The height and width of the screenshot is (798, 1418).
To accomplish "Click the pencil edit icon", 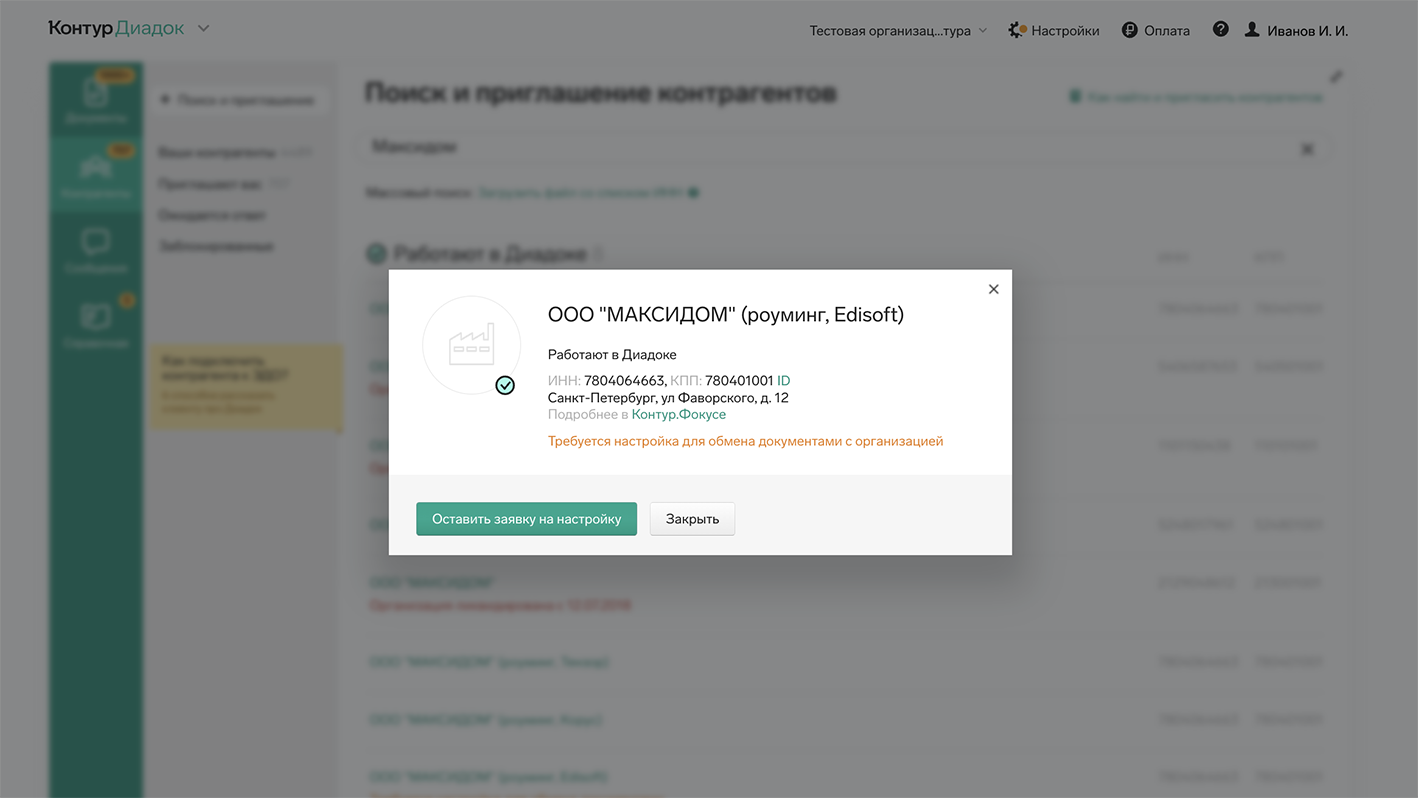I will point(1336,76).
